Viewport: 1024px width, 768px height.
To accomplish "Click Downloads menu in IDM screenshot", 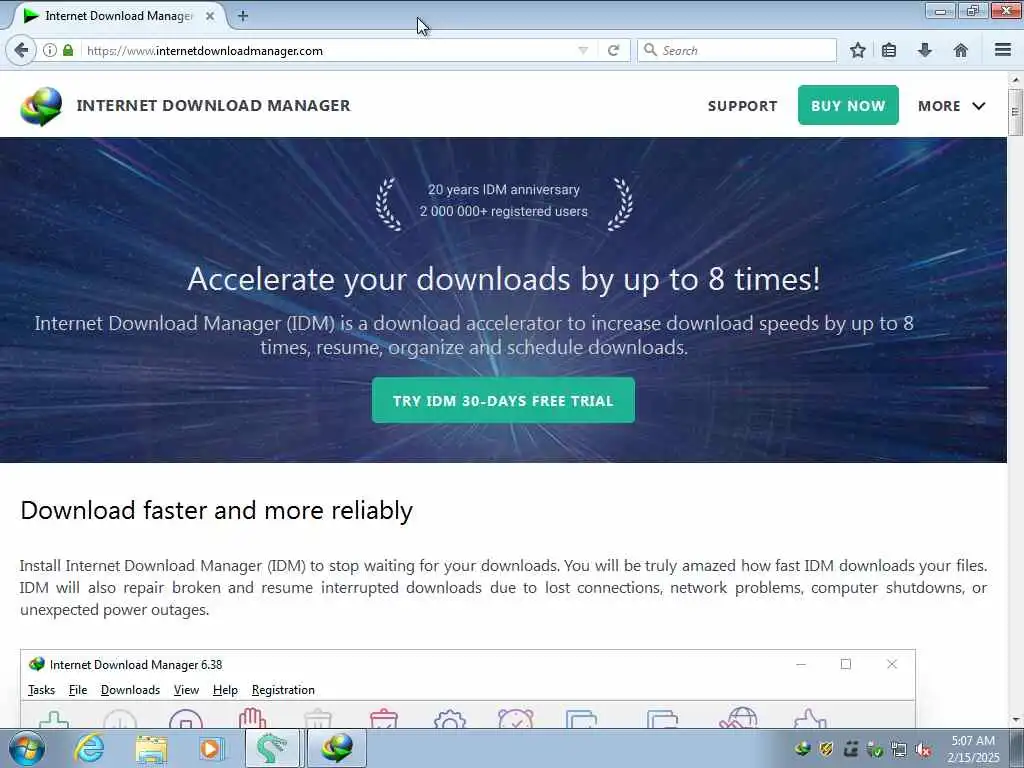I will (130, 690).
